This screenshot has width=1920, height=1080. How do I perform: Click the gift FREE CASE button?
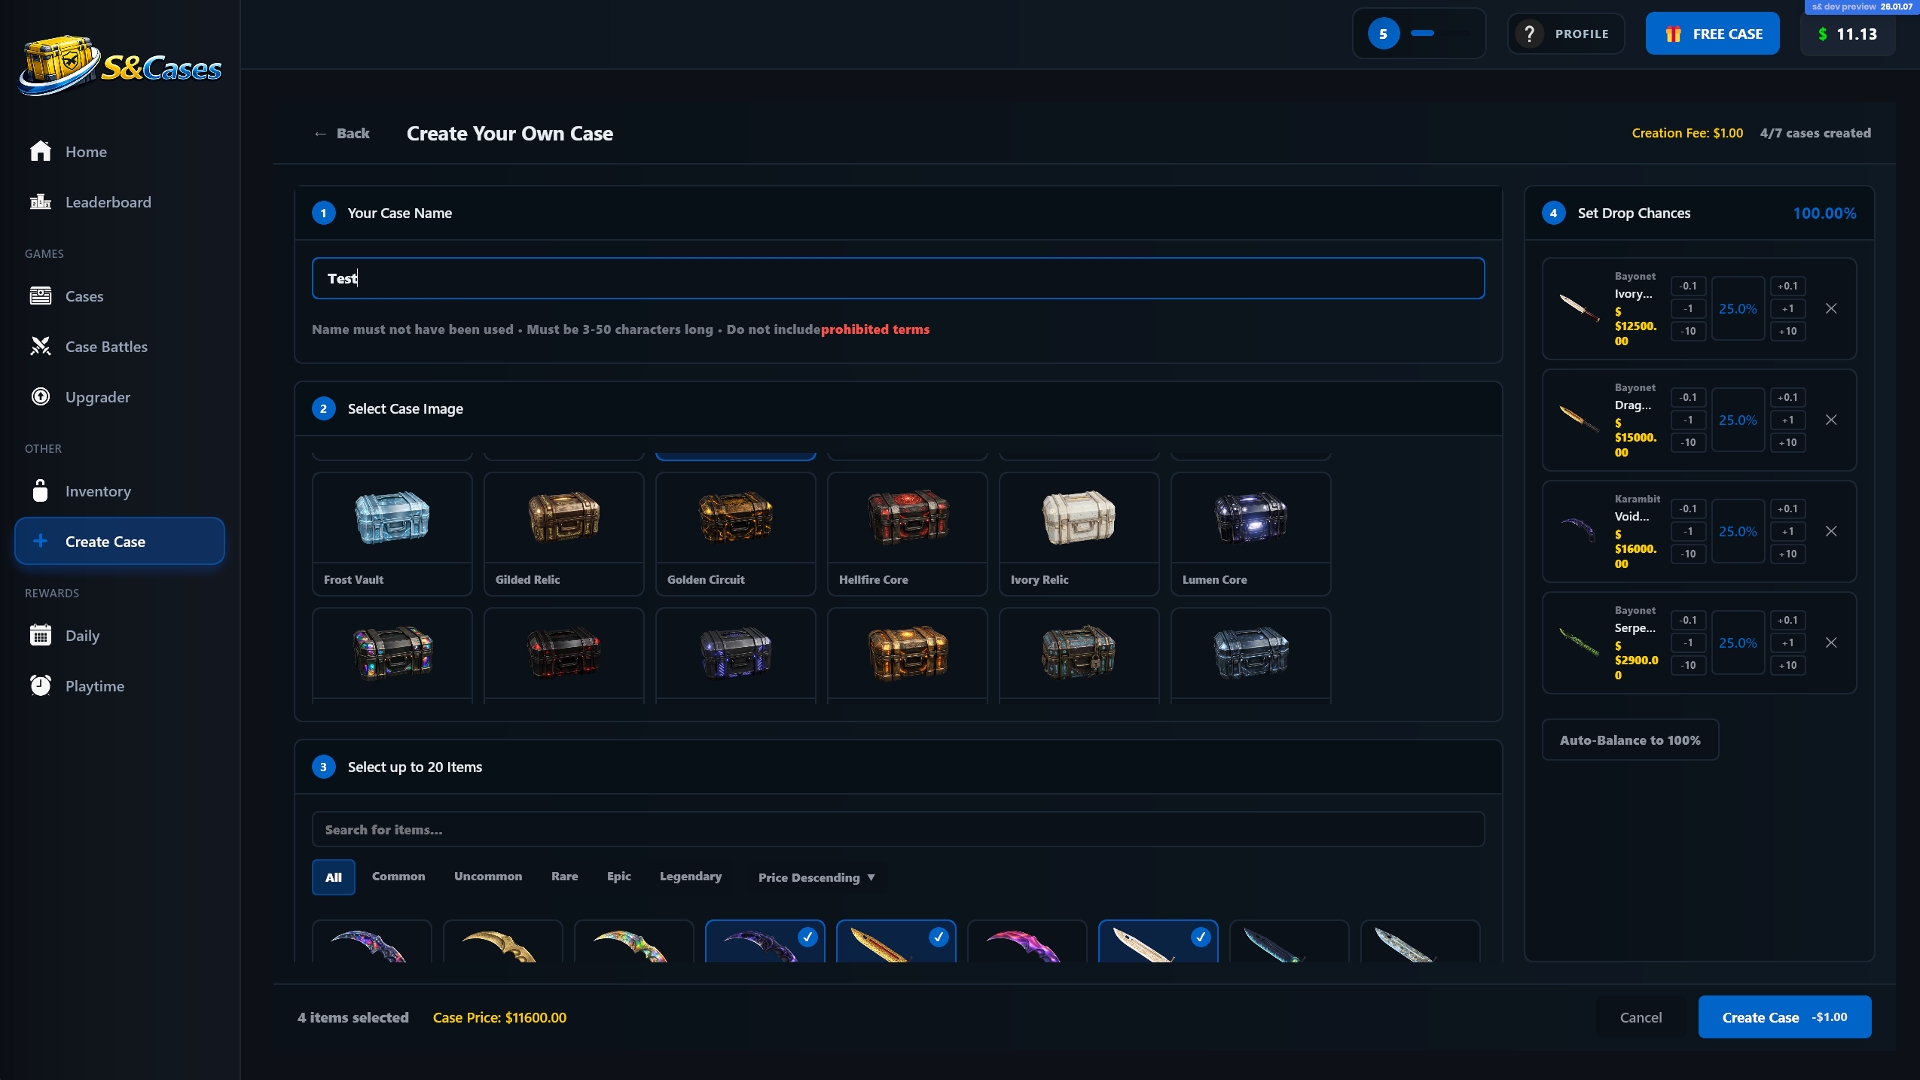1712,34
